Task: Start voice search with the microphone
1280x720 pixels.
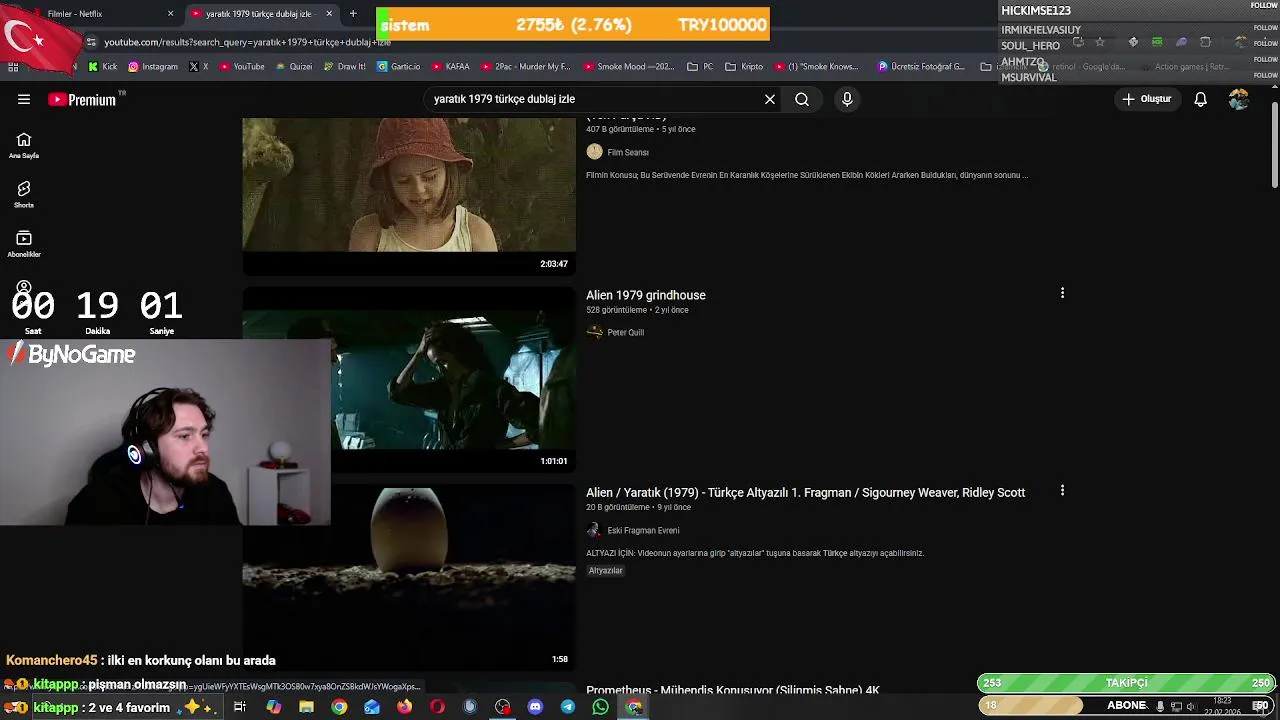Action: [847, 99]
